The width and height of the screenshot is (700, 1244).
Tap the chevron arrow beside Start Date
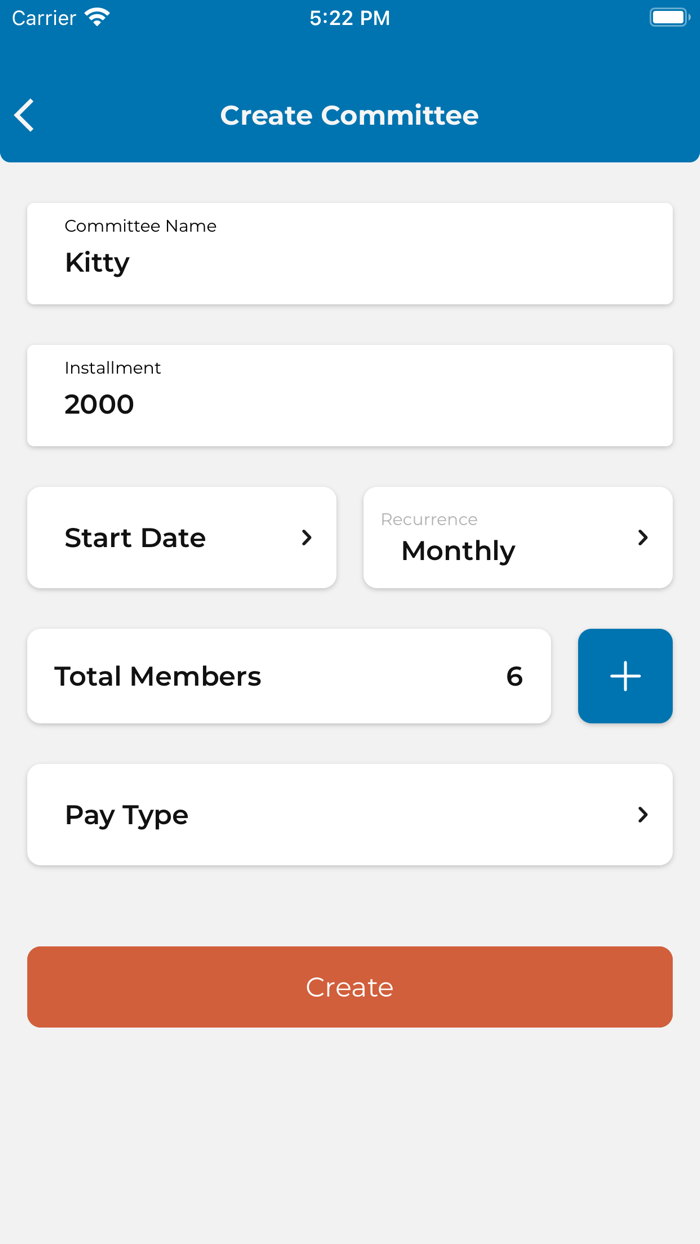click(307, 538)
